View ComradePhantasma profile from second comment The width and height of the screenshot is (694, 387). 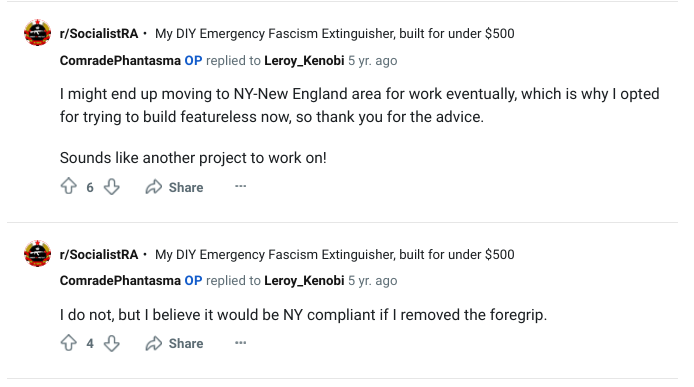(x=120, y=280)
